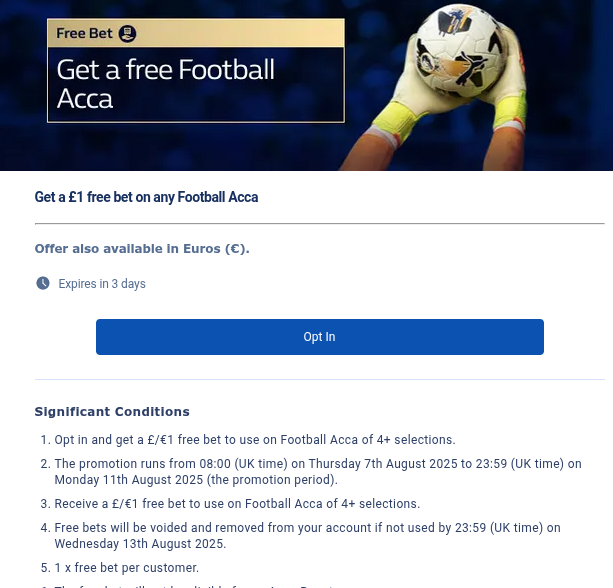Click the divider line below the offer heading
613x588 pixels.
[x=319, y=223]
